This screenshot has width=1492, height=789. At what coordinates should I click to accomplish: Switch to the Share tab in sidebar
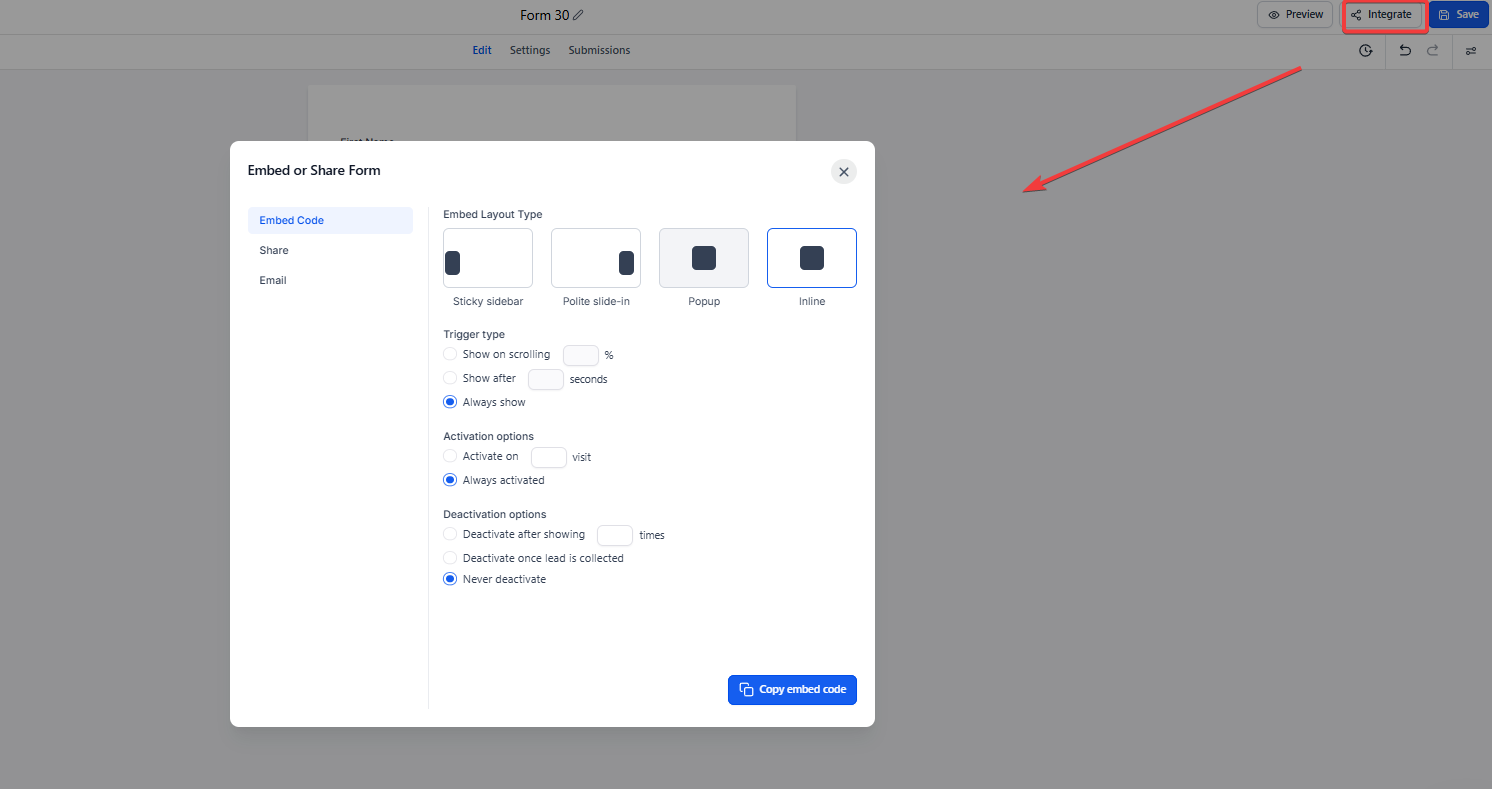click(x=274, y=251)
